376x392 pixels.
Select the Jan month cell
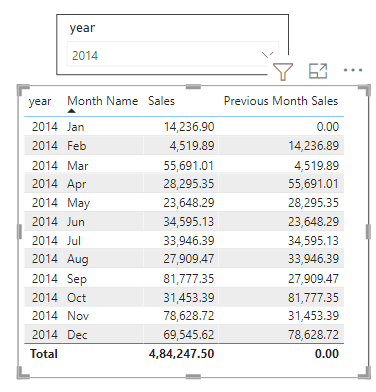click(x=76, y=127)
